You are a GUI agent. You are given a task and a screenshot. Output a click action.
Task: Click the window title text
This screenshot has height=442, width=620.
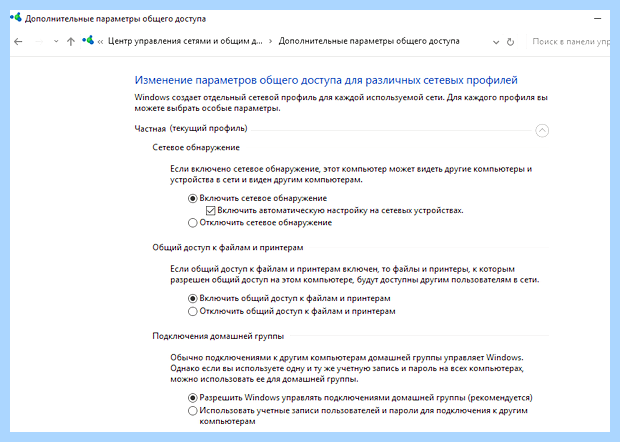(115, 19)
